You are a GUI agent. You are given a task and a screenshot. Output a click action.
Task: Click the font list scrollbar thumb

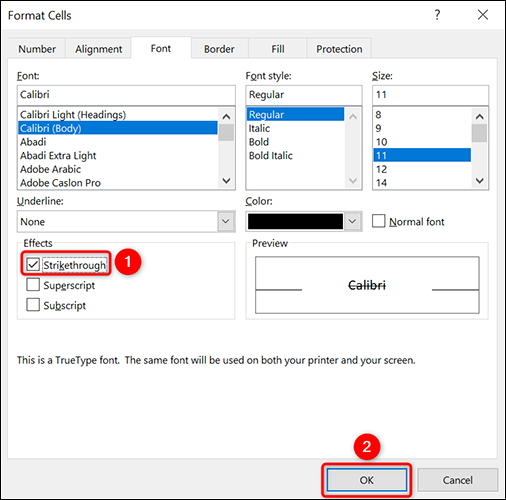click(x=226, y=132)
